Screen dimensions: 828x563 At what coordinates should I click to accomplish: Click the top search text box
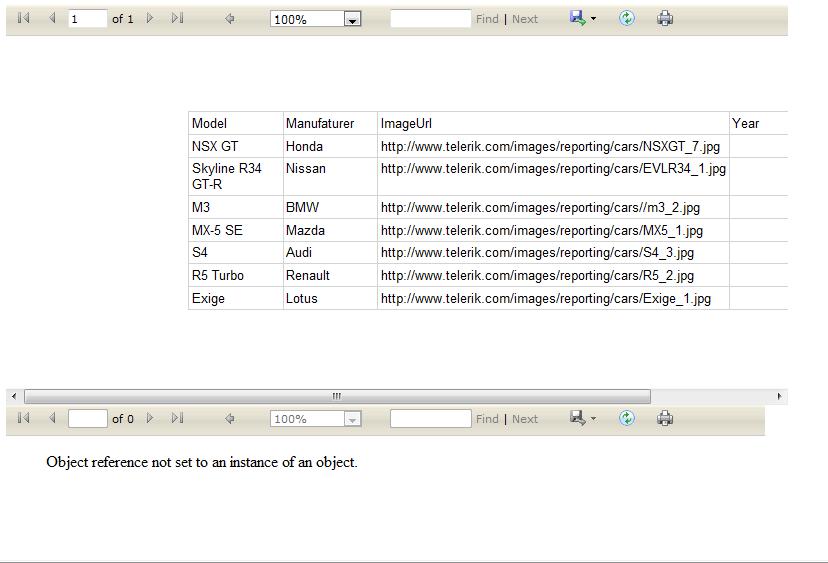430,19
